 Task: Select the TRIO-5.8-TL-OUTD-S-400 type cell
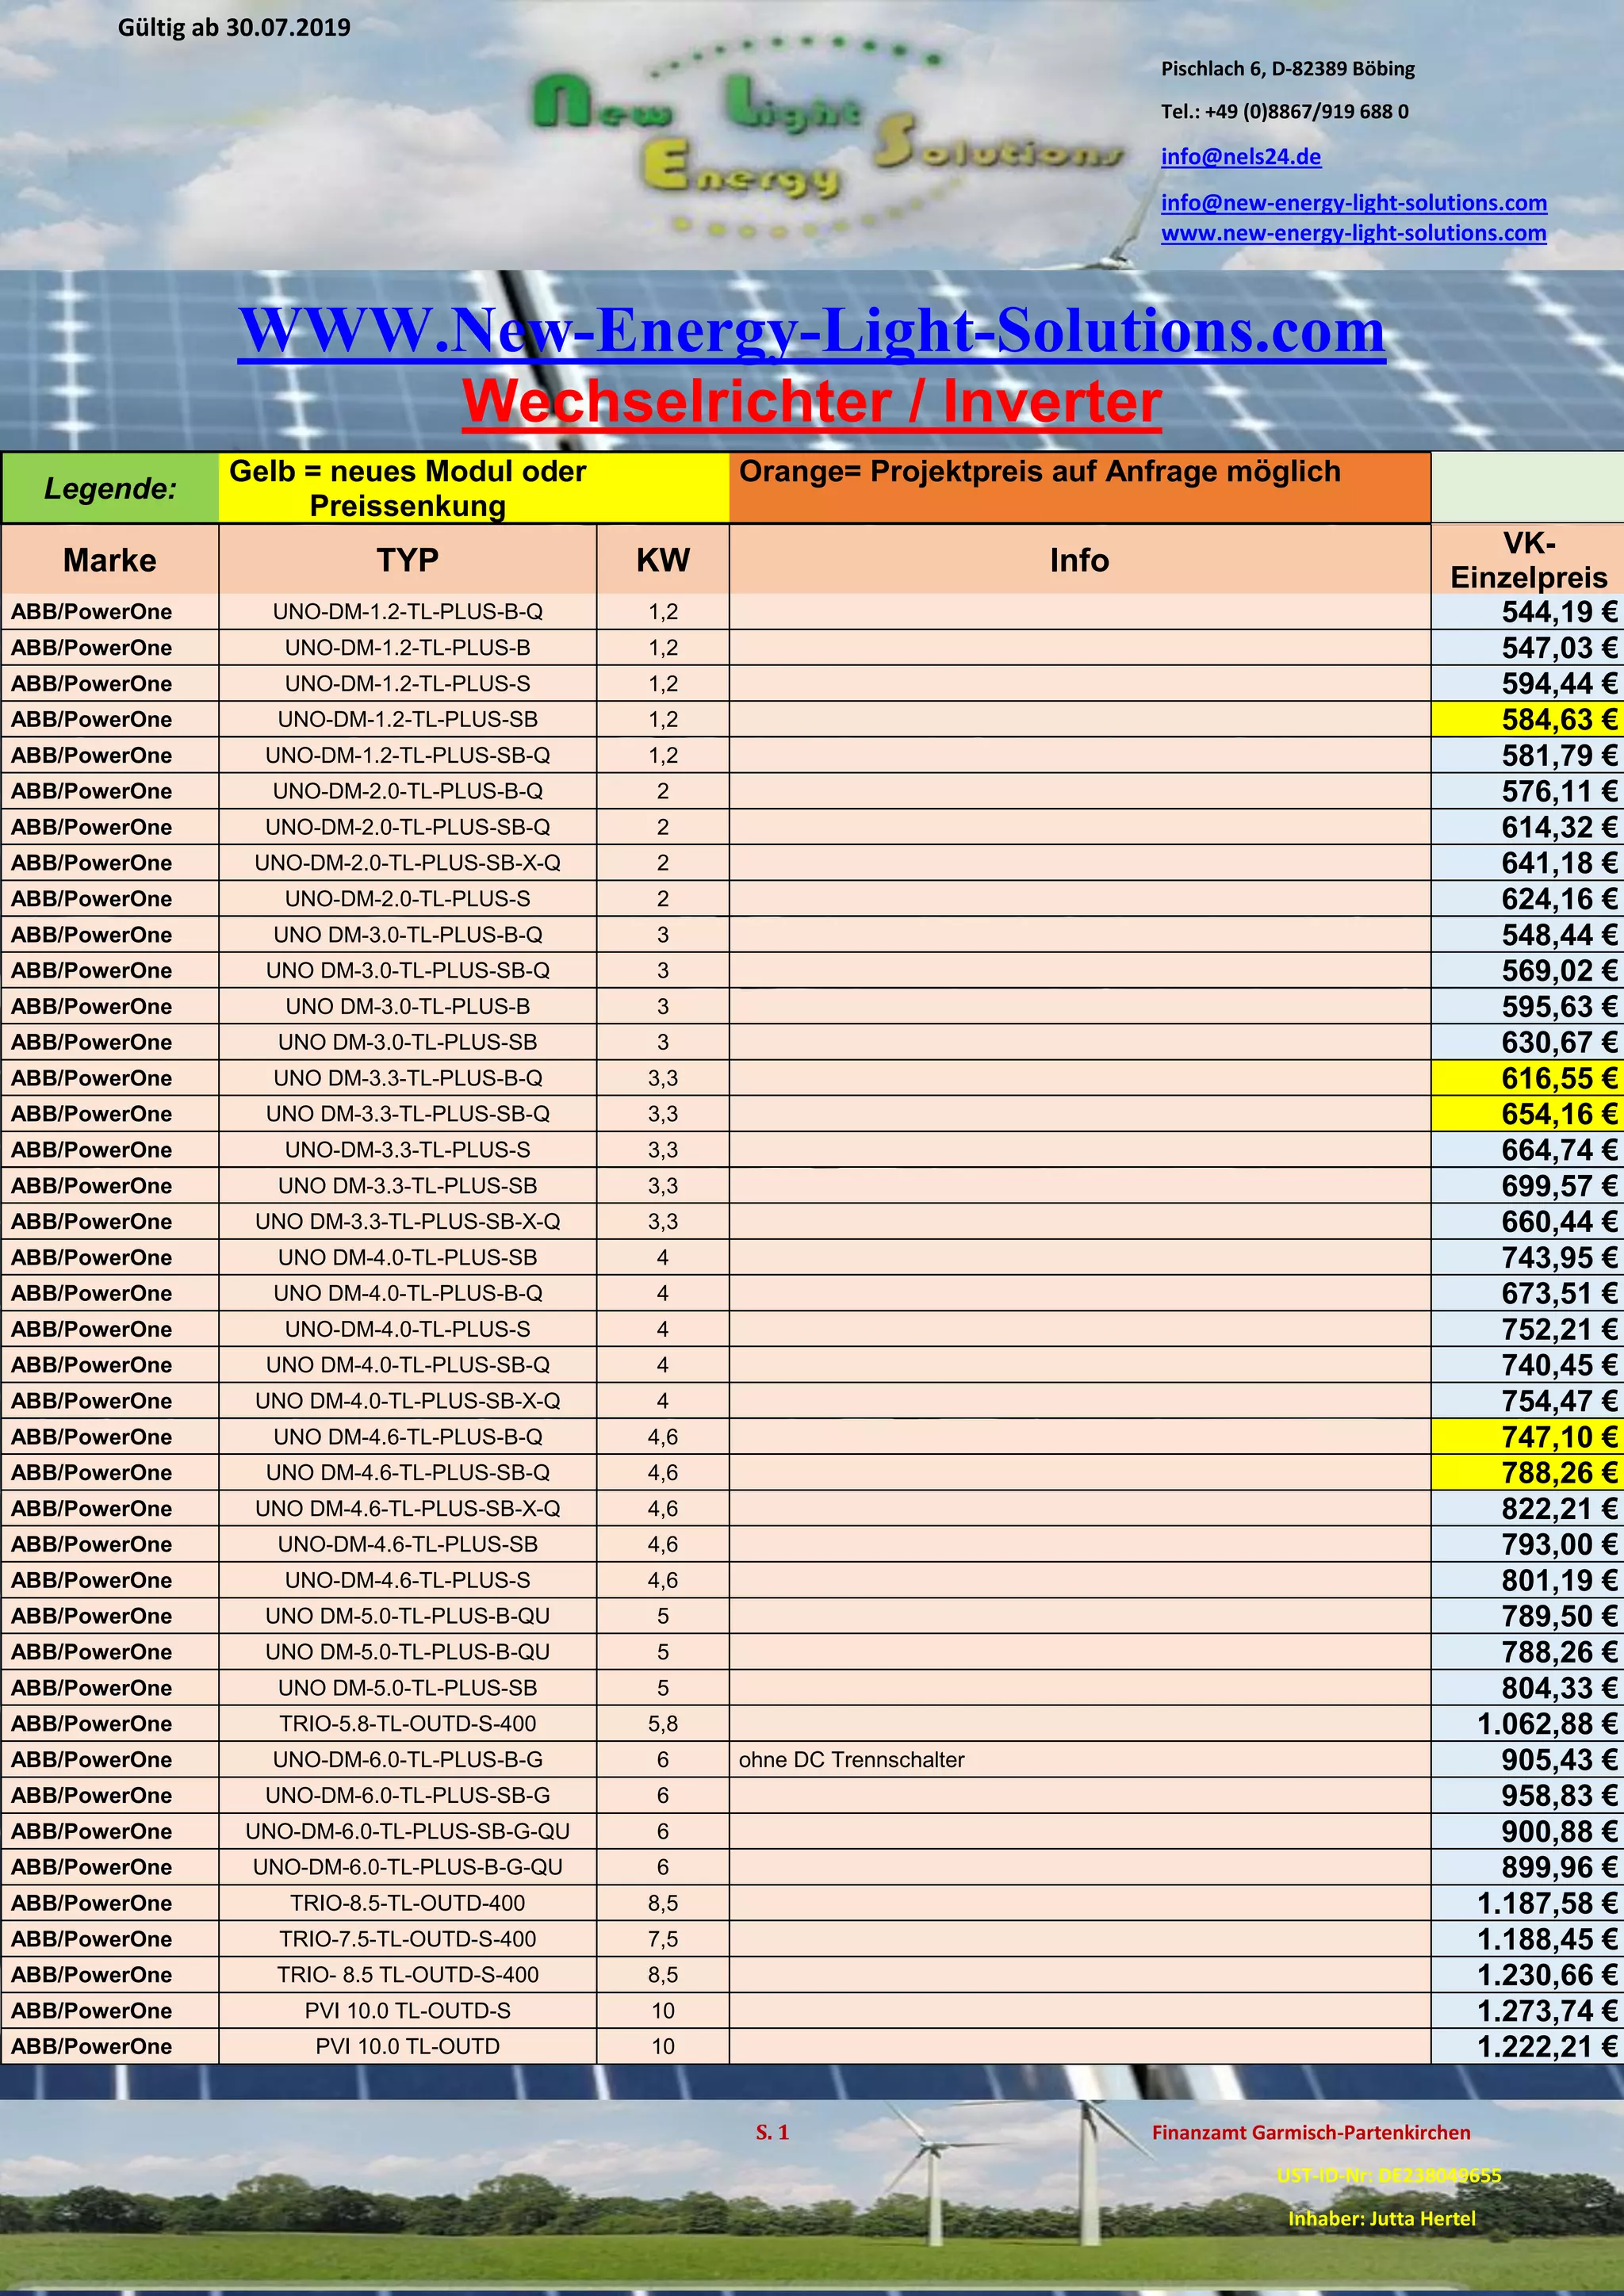tap(407, 1724)
